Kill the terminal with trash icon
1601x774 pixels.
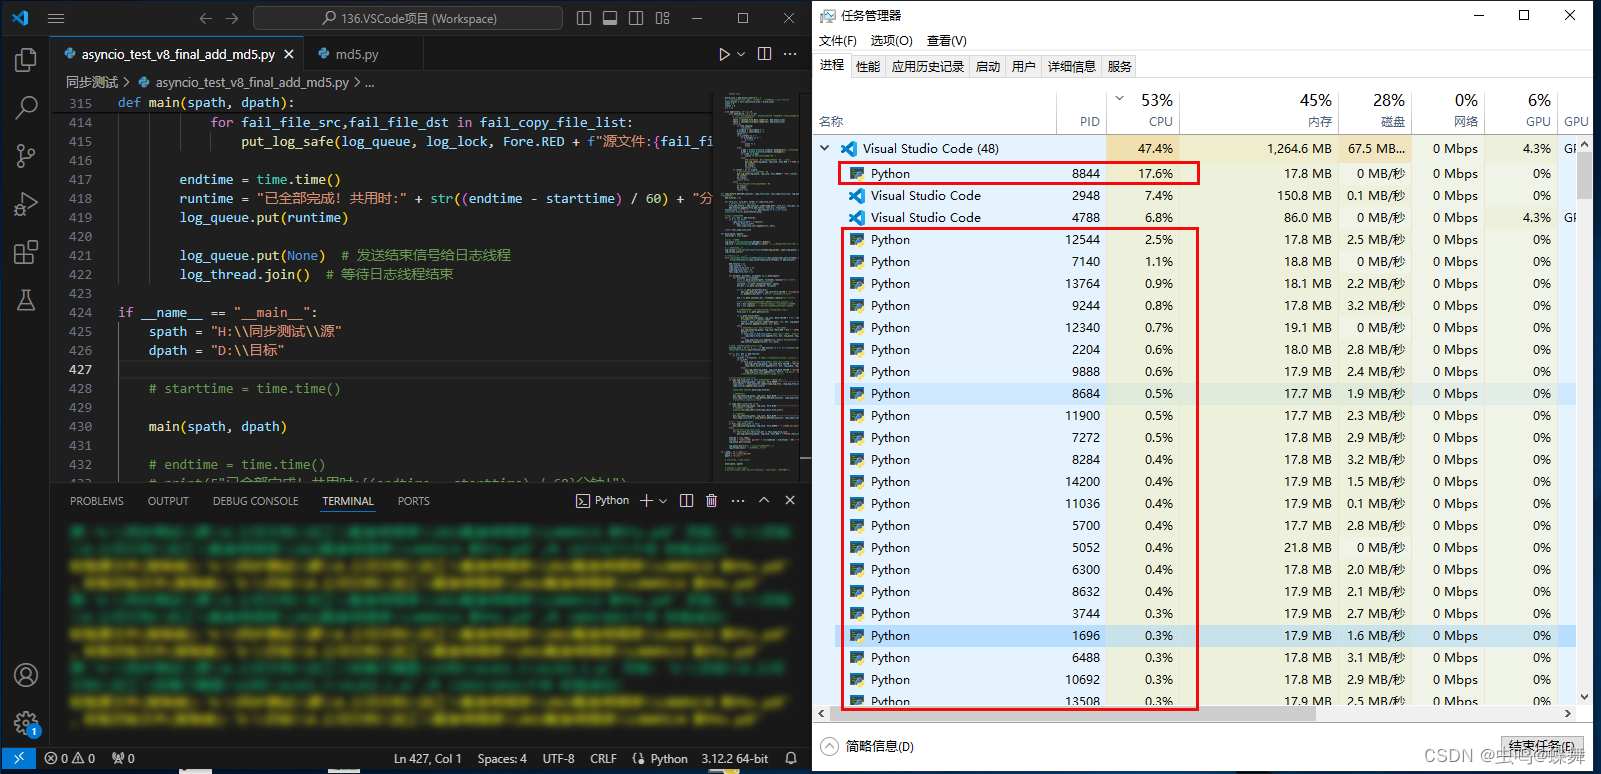click(711, 500)
